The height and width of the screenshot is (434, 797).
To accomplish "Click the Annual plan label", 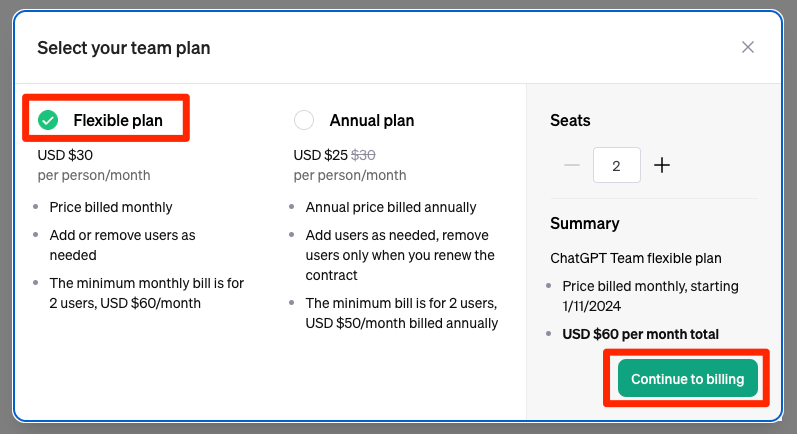I will point(372,120).
